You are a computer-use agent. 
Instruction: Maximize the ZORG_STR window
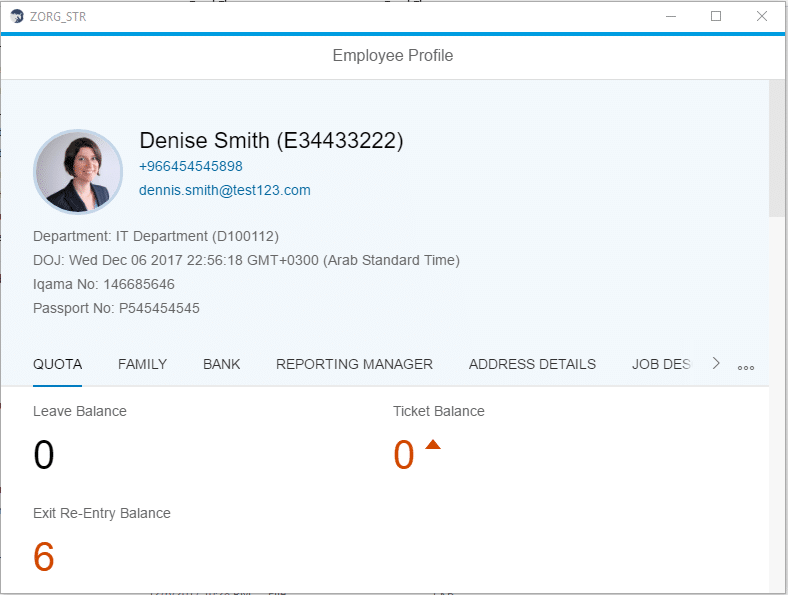pos(716,16)
